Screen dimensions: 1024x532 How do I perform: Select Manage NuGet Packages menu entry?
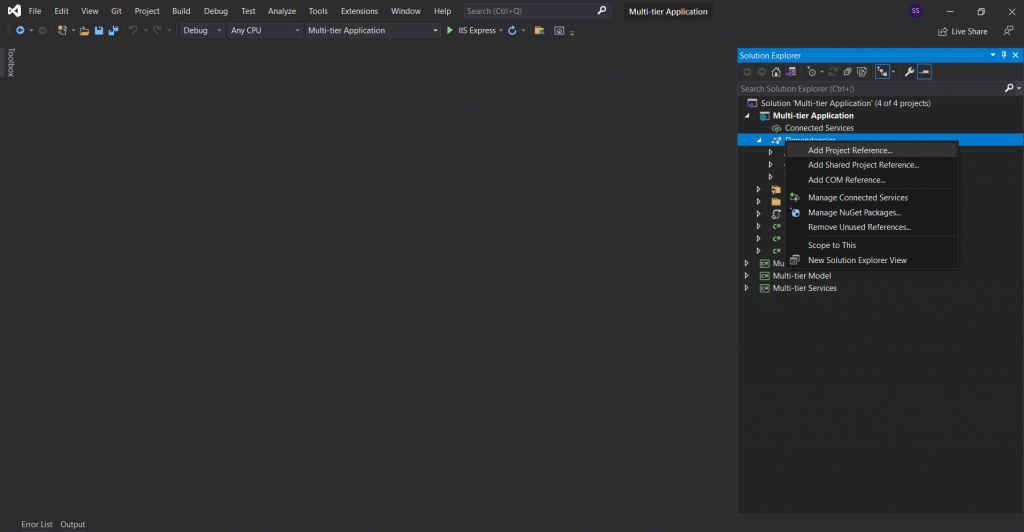[x=872, y=213]
